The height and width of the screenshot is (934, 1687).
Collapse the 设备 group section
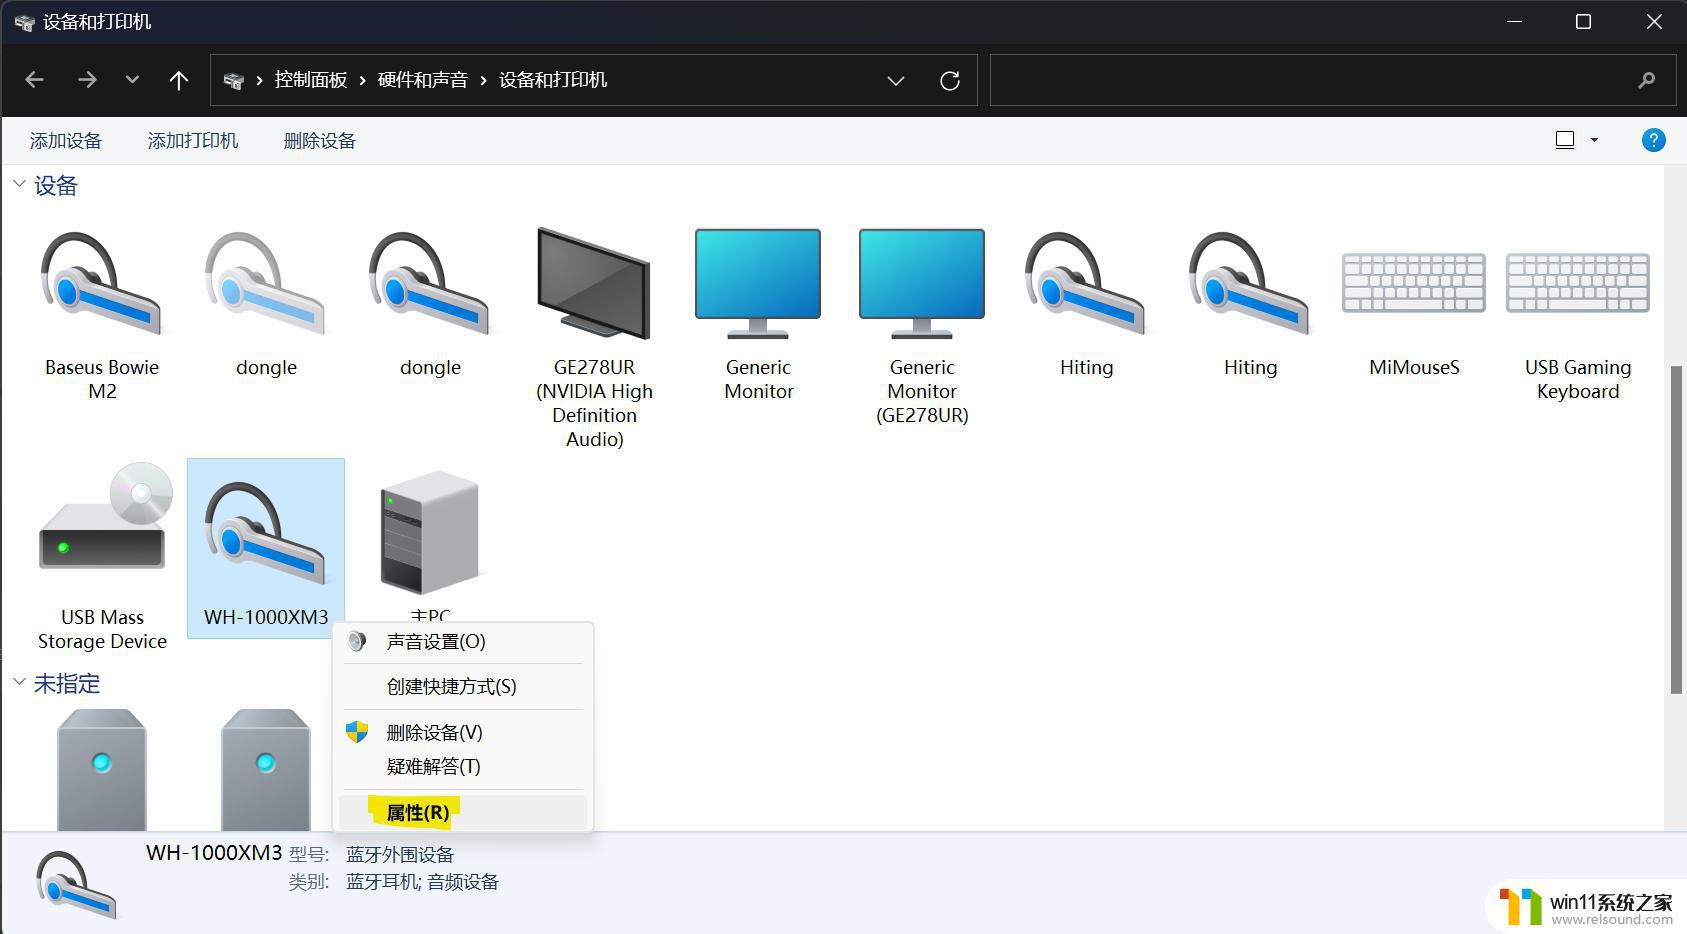[19, 184]
